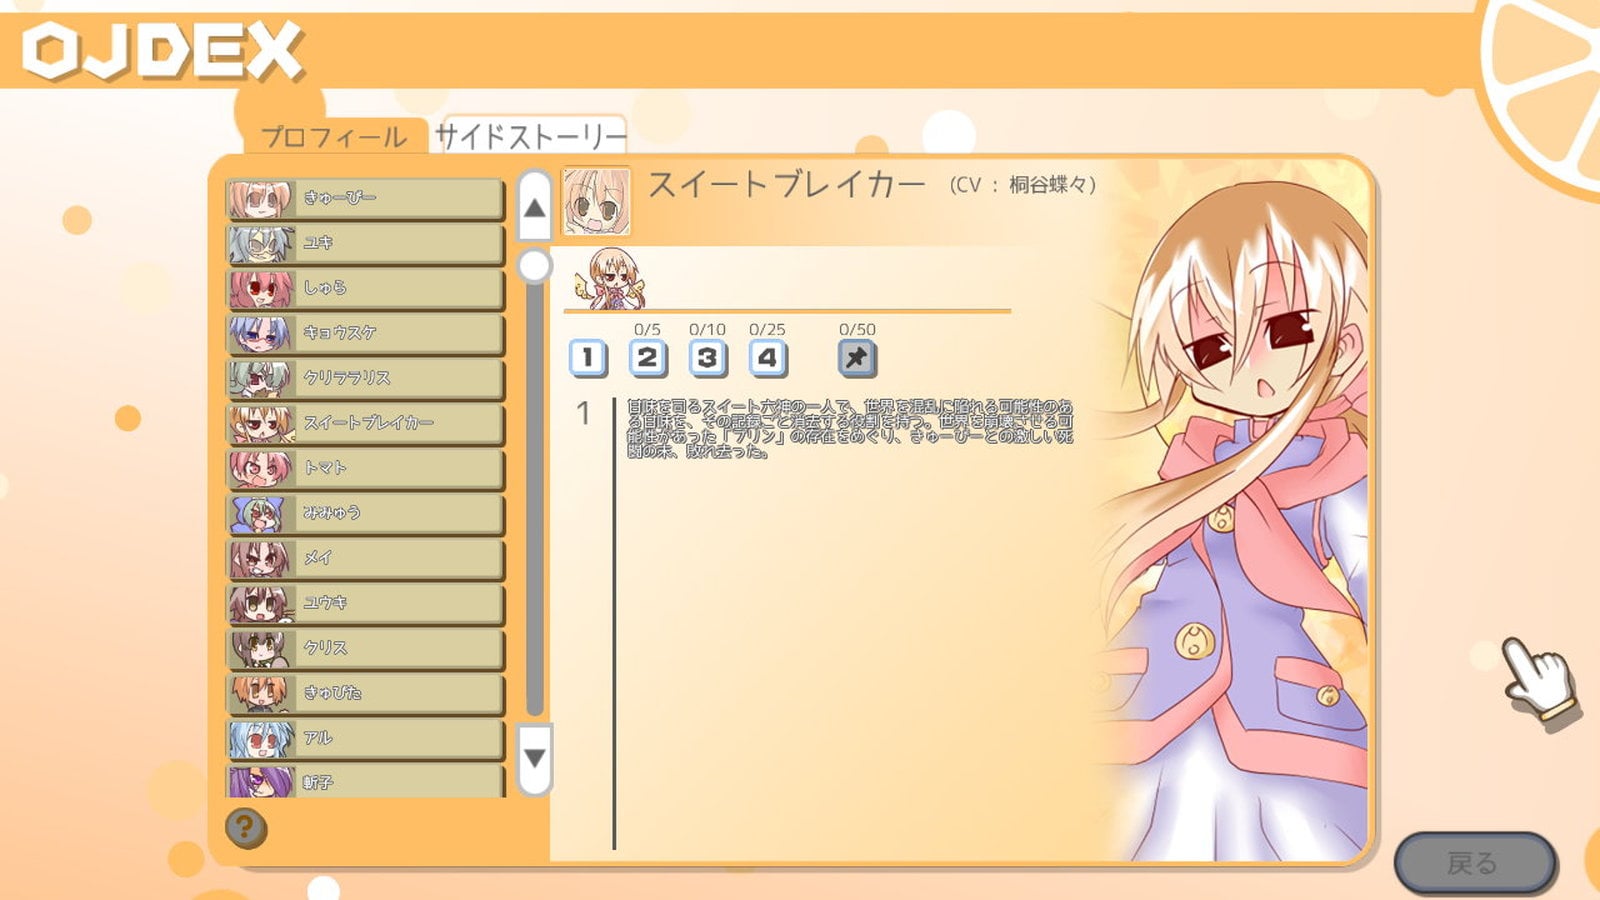Choose ユキ in the character list
Image resolution: width=1600 pixels, height=900 pixels.
pos(365,243)
